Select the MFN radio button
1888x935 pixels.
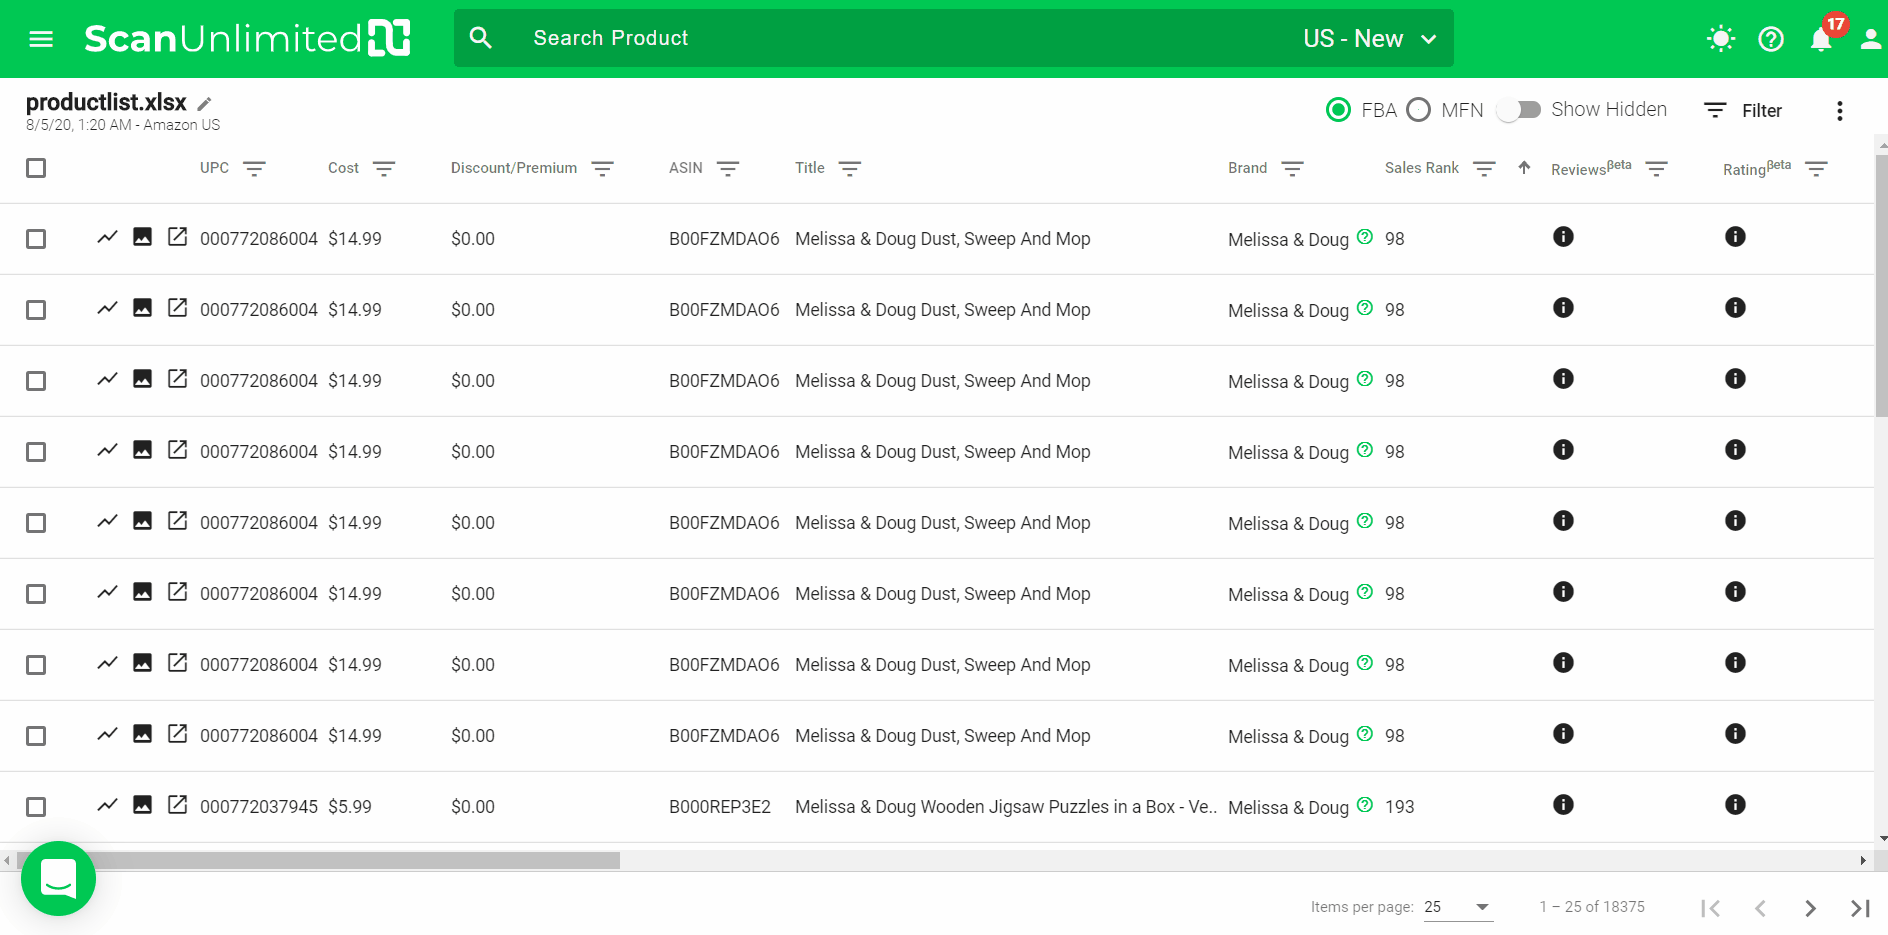pyautogui.click(x=1418, y=110)
